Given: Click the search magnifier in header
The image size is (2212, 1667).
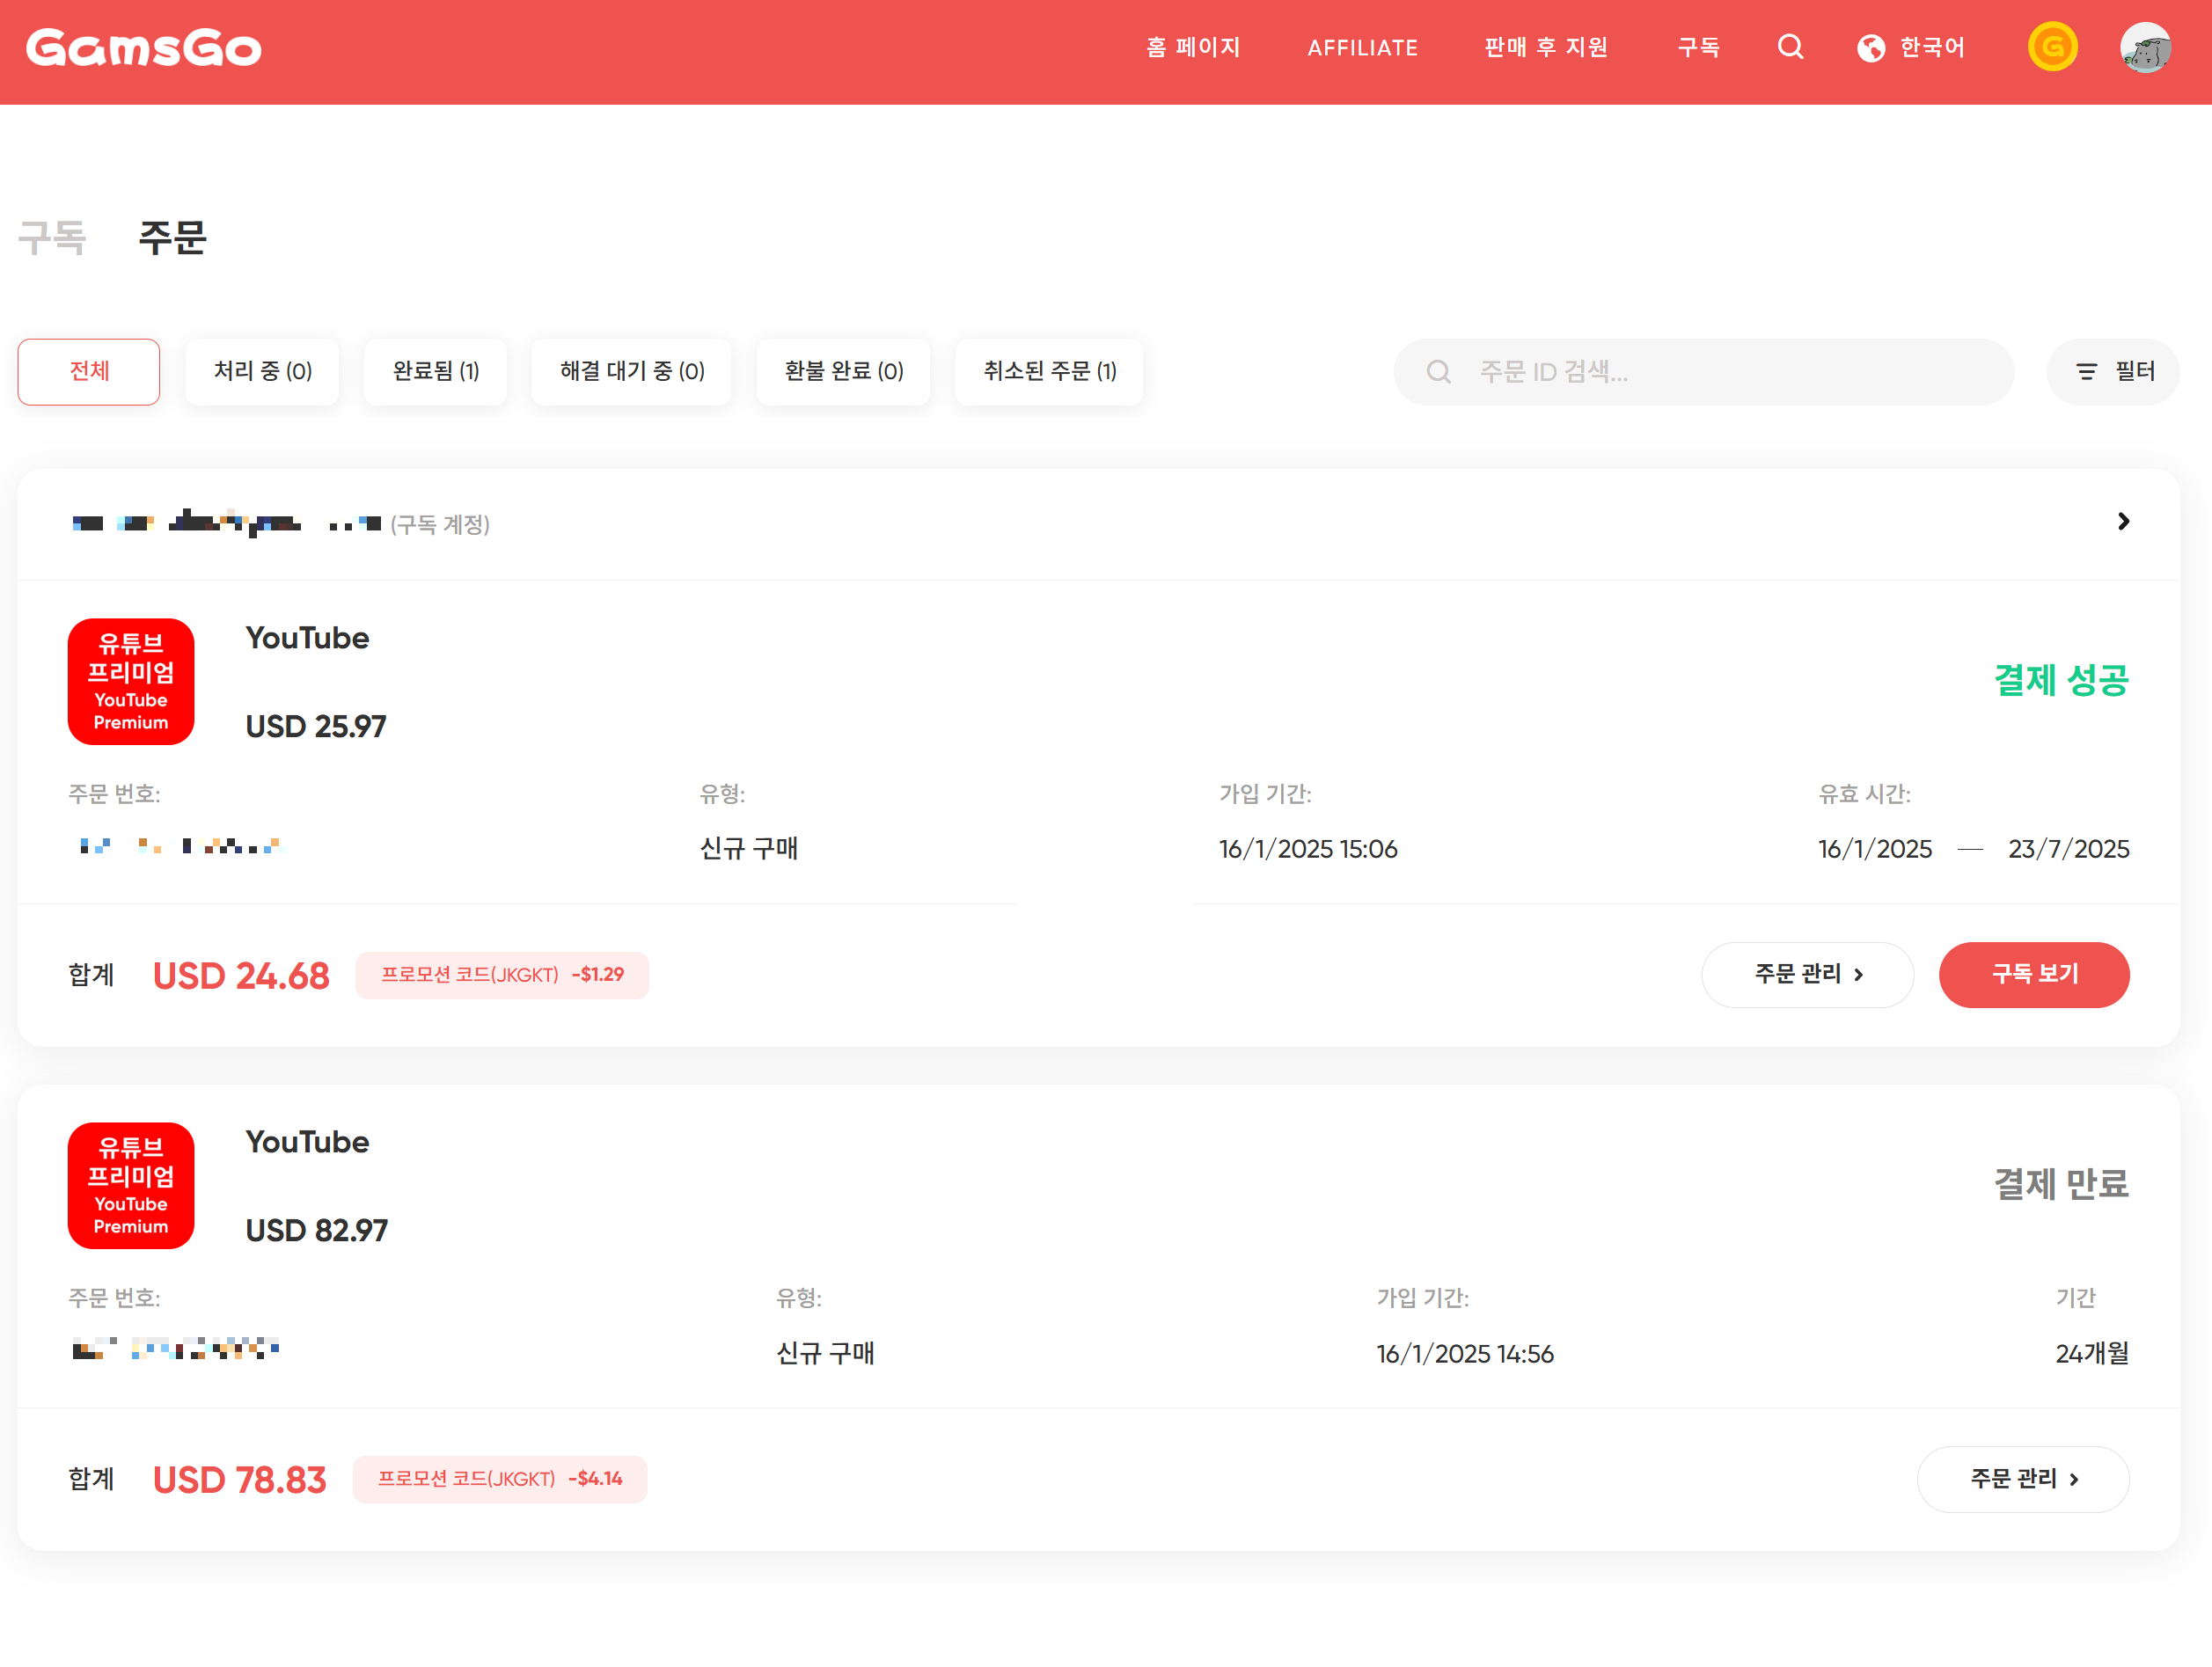Looking at the screenshot, I should tap(1790, 47).
